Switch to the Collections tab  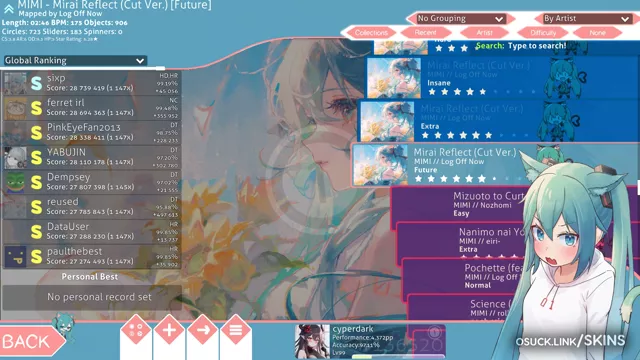point(371,33)
